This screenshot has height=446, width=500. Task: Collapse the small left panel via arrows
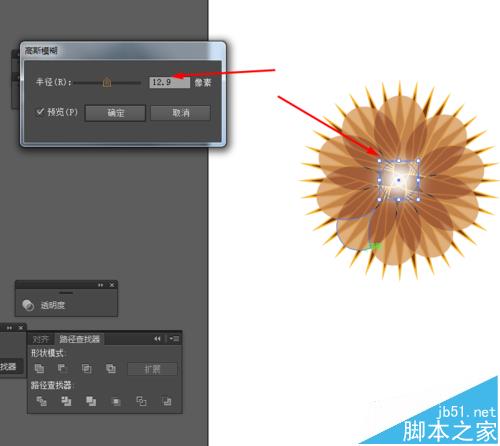[9, 328]
